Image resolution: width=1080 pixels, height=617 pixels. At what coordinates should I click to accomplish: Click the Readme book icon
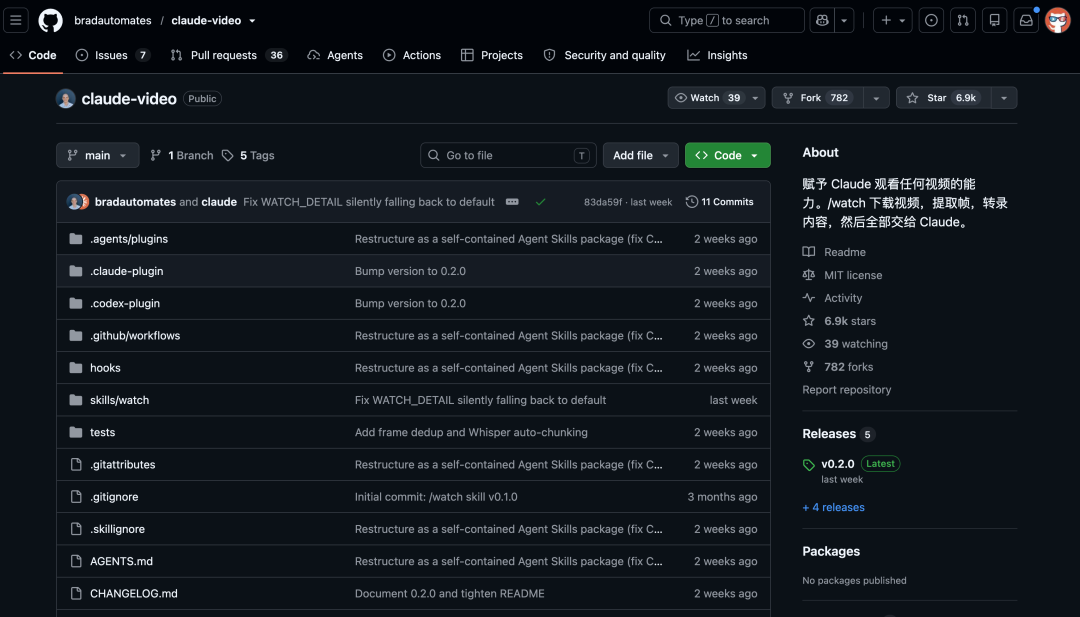click(809, 252)
